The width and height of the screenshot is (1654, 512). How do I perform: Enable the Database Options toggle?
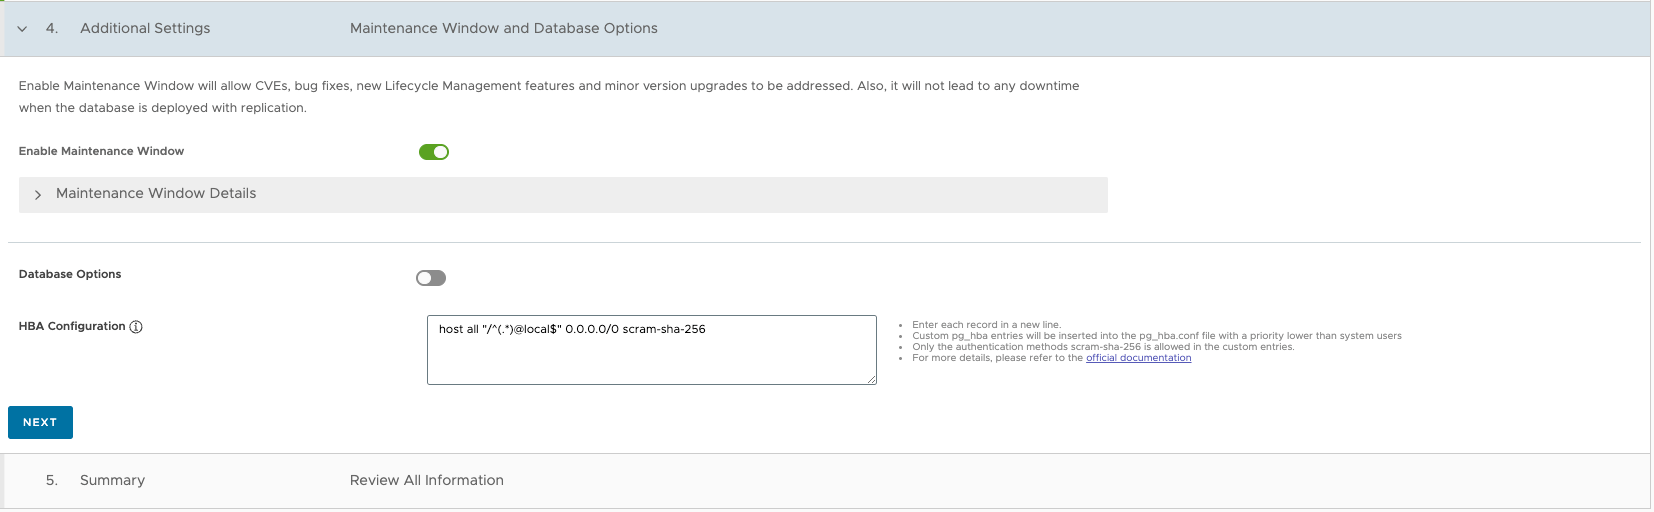pos(431,278)
